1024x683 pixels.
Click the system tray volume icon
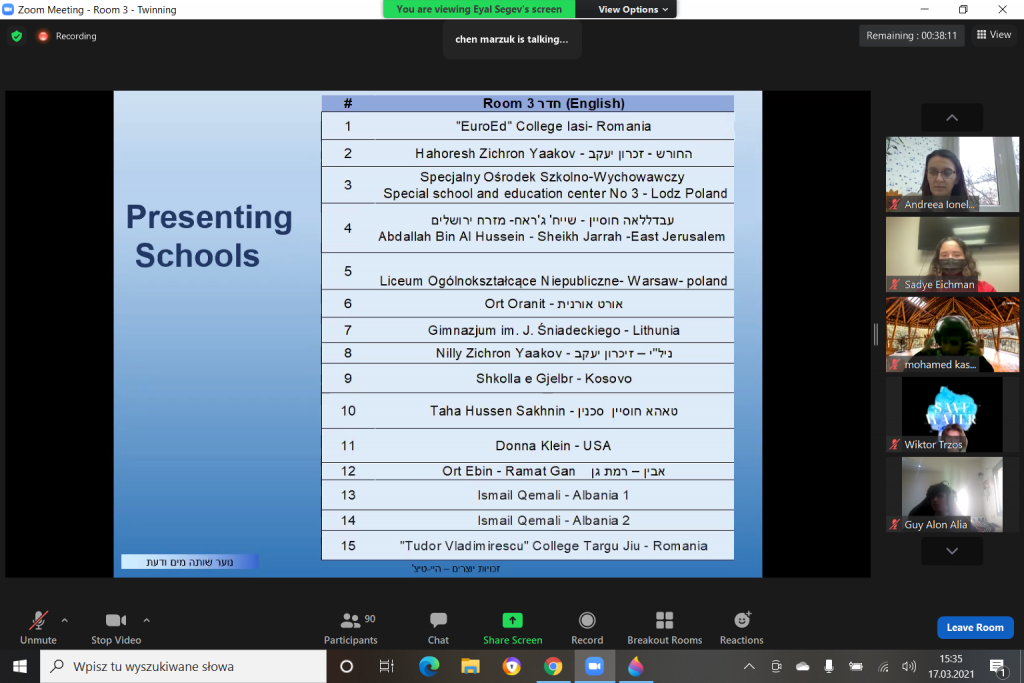908,666
